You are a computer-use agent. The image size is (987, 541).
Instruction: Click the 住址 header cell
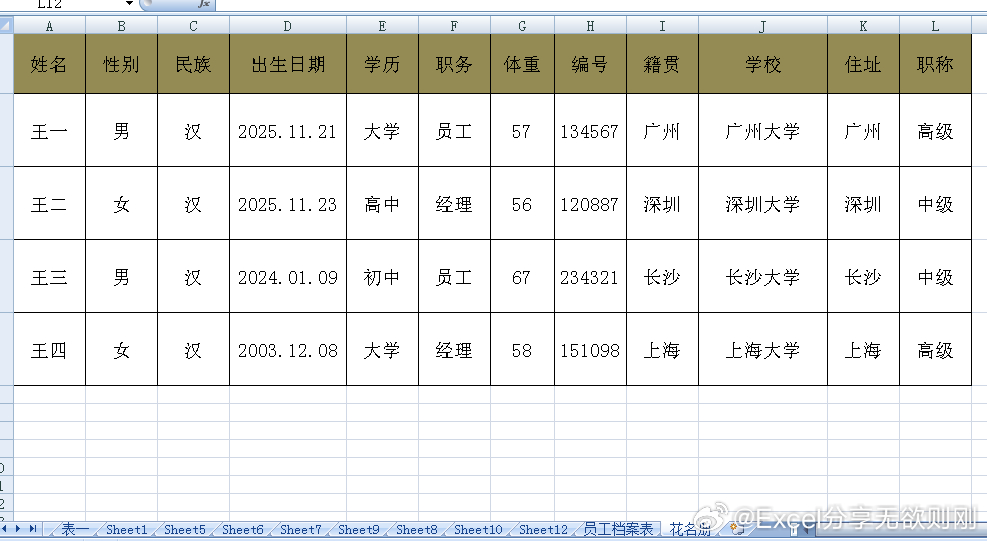click(863, 64)
